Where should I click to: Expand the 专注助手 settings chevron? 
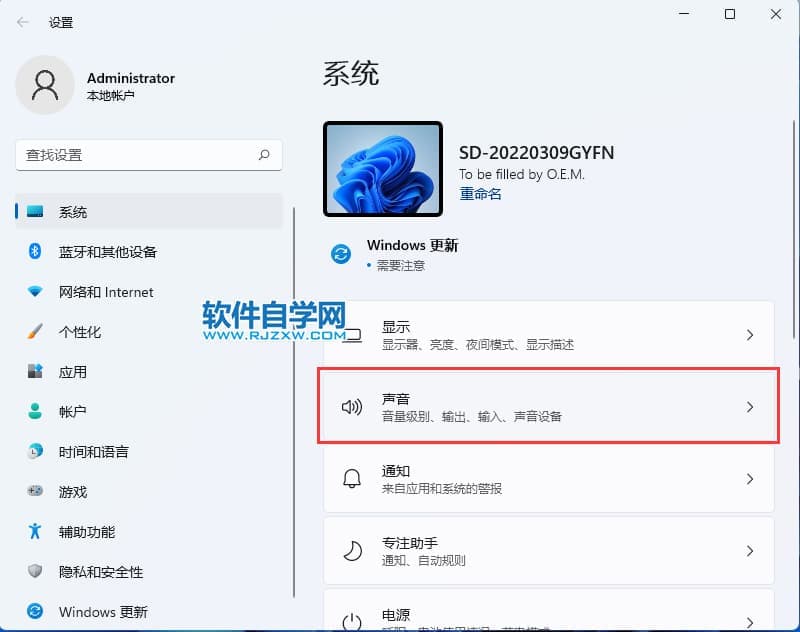(x=750, y=551)
